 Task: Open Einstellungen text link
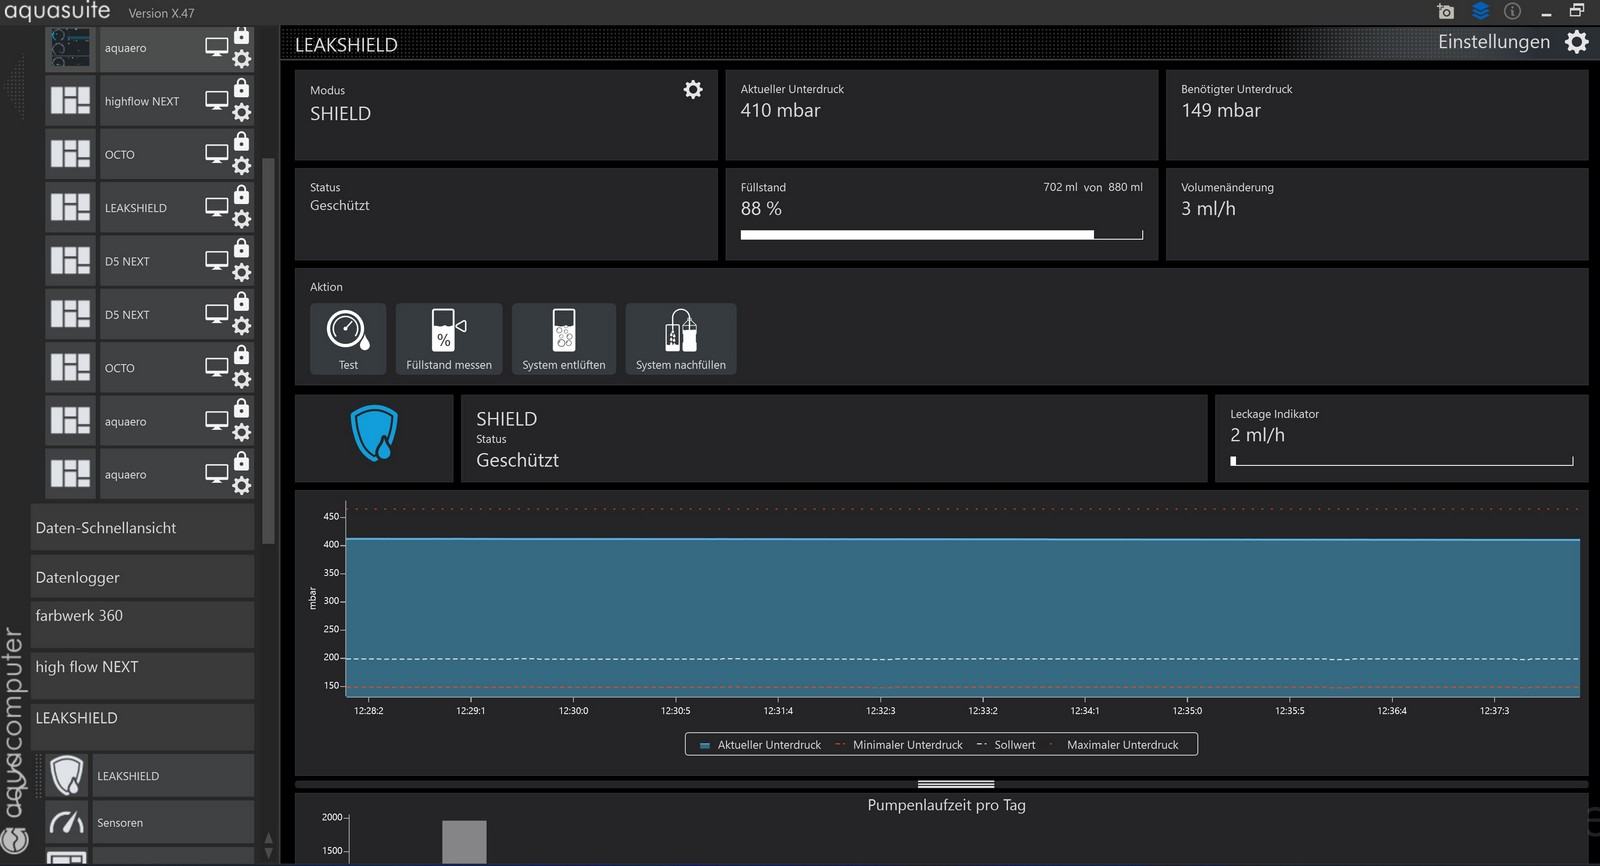[1494, 42]
